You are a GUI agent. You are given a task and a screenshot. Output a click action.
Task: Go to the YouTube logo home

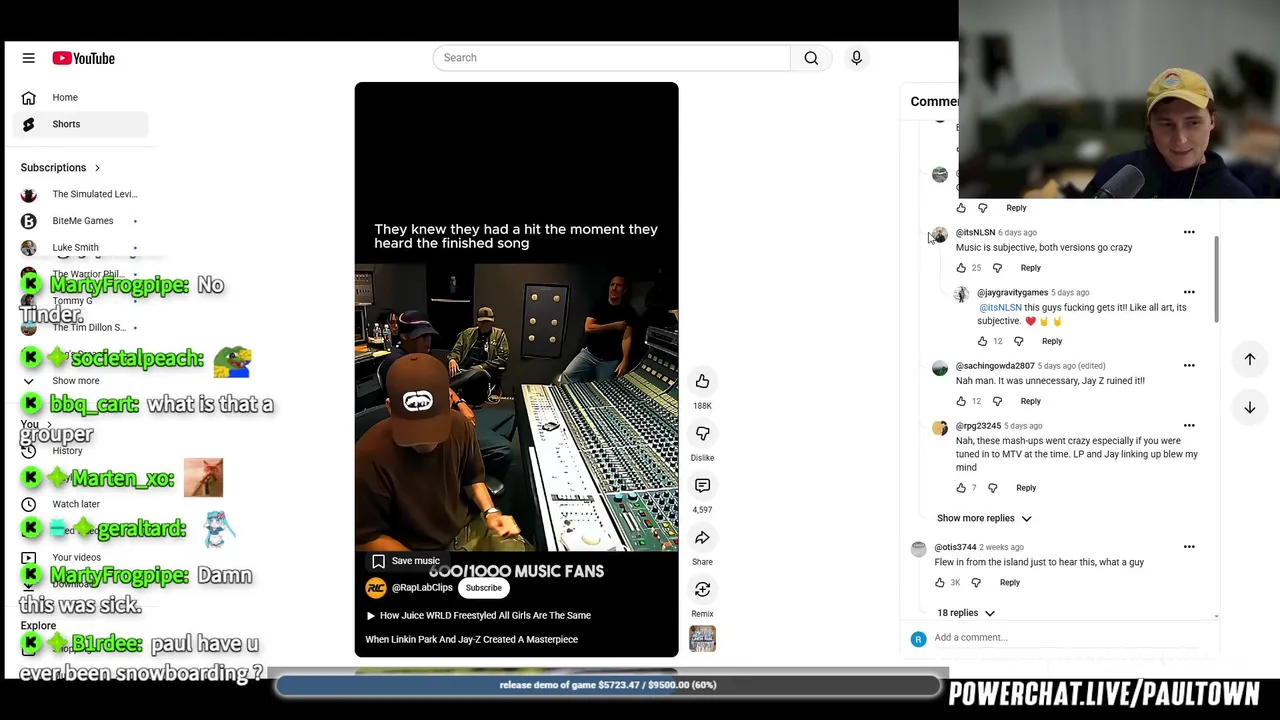(84, 58)
